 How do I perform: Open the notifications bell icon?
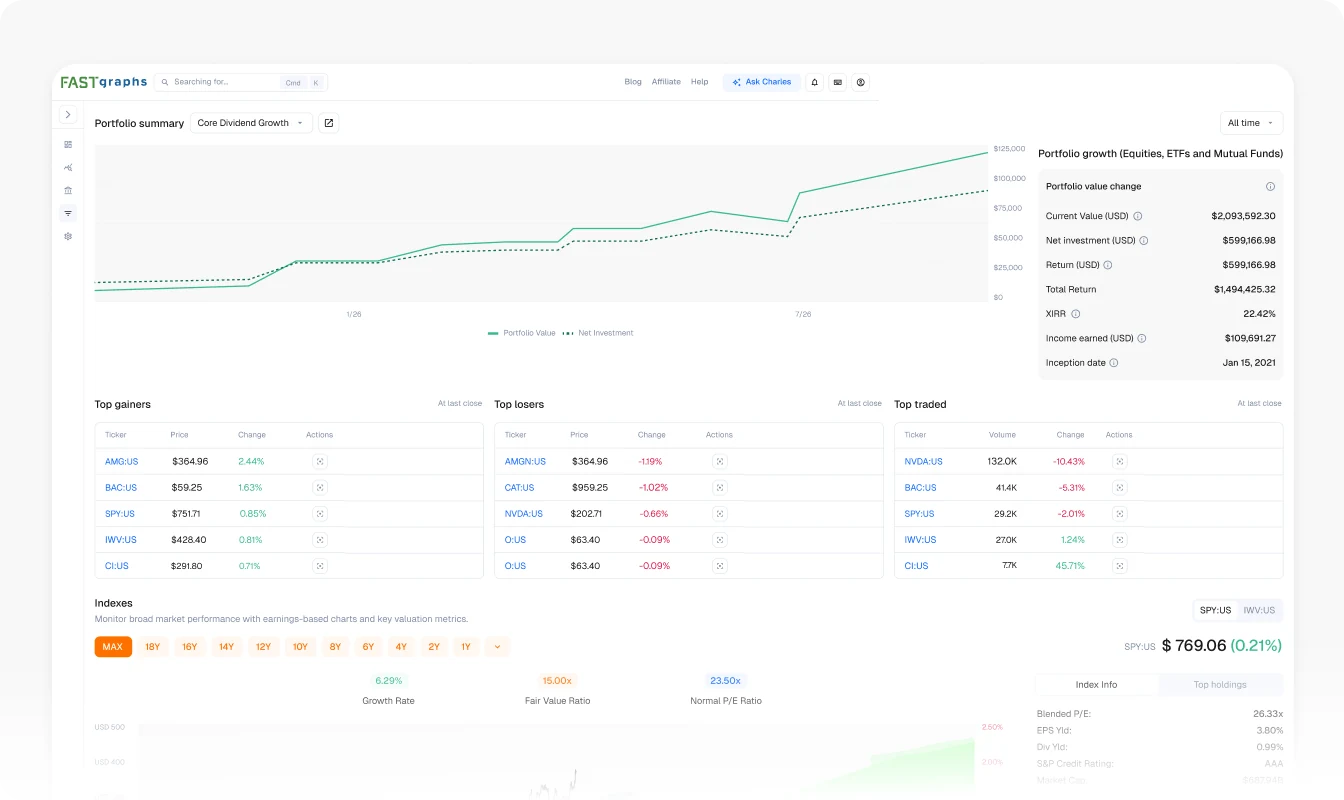click(814, 82)
